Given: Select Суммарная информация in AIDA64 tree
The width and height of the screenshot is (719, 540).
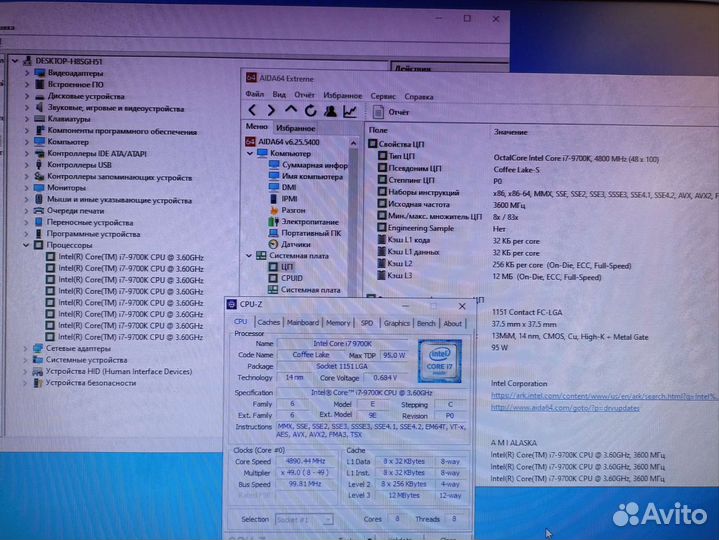Looking at the screenshot, I should point(308,165).
